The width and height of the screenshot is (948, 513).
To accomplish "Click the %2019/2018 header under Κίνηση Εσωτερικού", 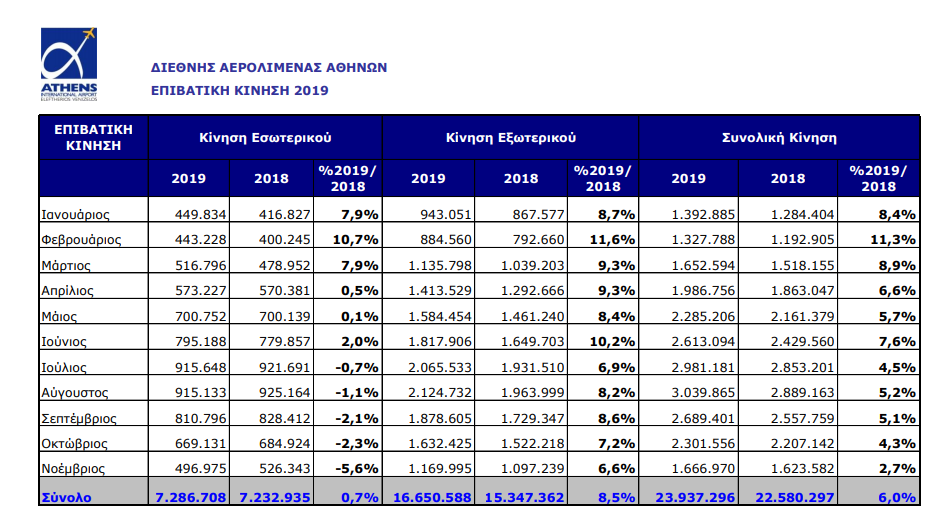I will [x=347, y=178].
